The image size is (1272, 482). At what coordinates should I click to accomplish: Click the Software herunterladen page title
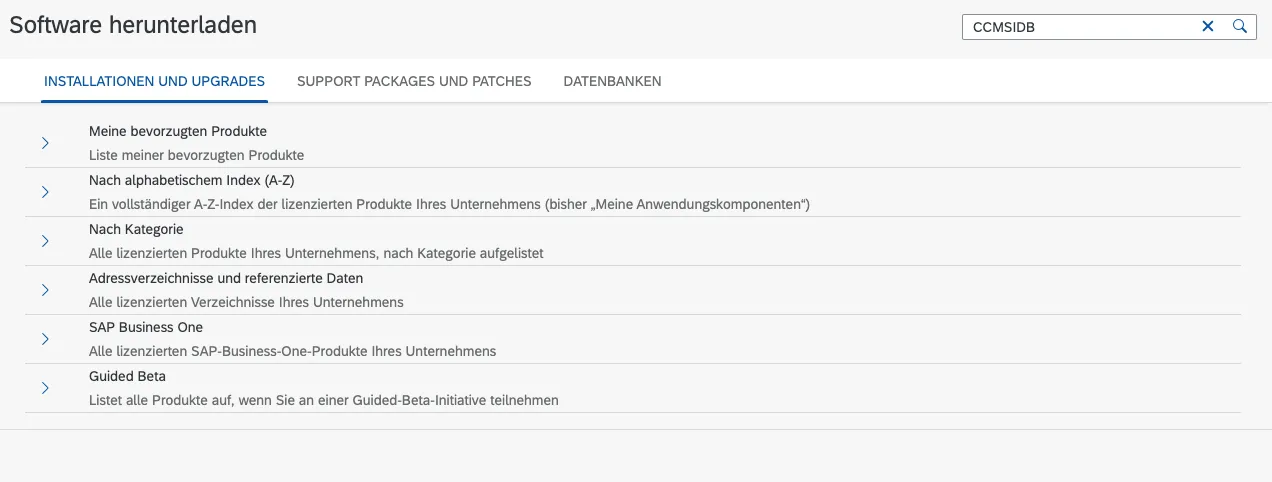(133, 26)
